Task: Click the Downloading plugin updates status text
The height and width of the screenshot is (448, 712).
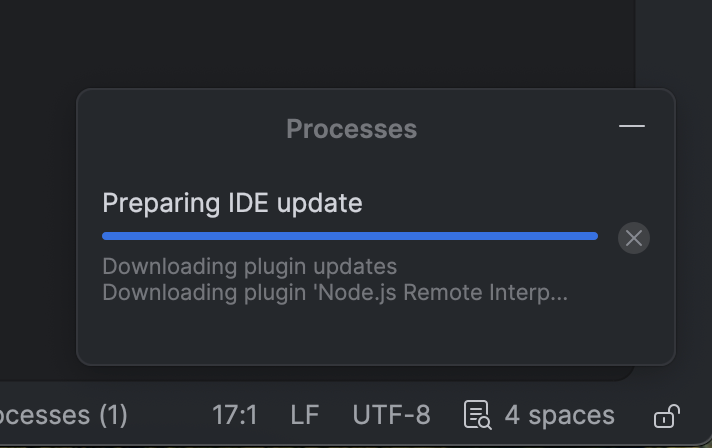Action: [249, 266]
